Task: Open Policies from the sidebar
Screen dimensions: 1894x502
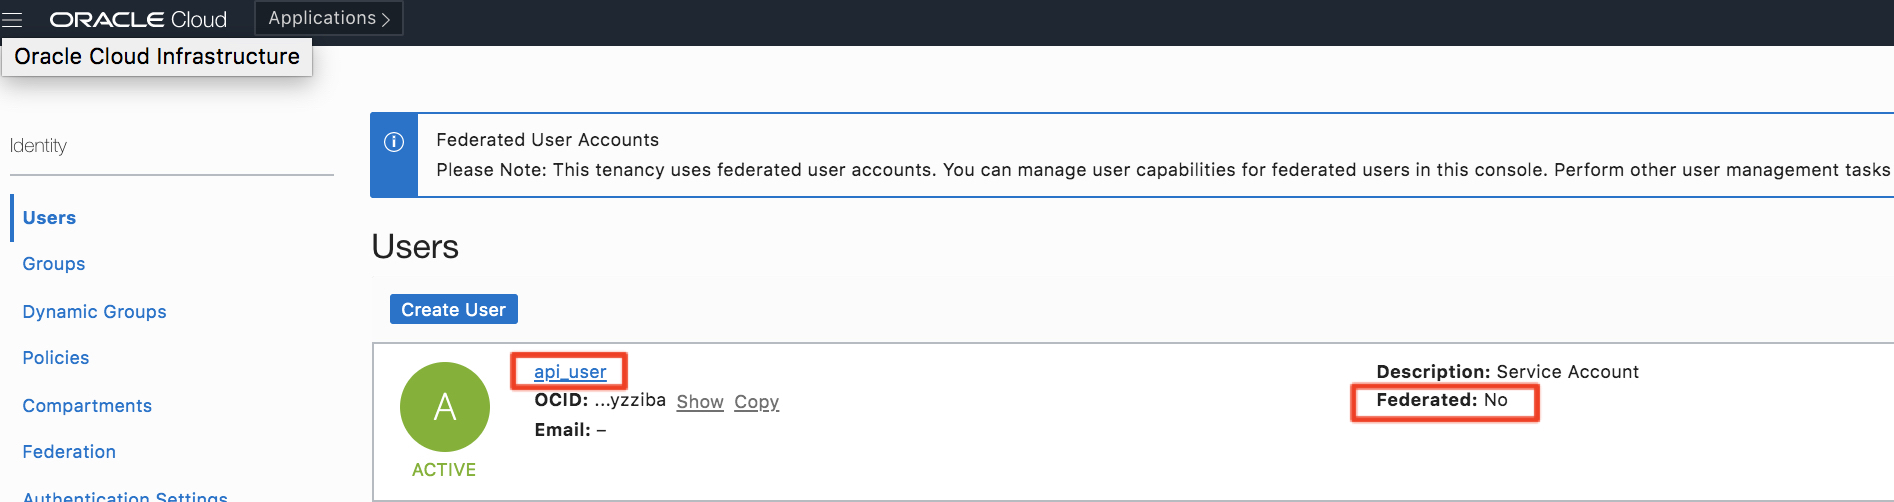Action: [56, 358]
